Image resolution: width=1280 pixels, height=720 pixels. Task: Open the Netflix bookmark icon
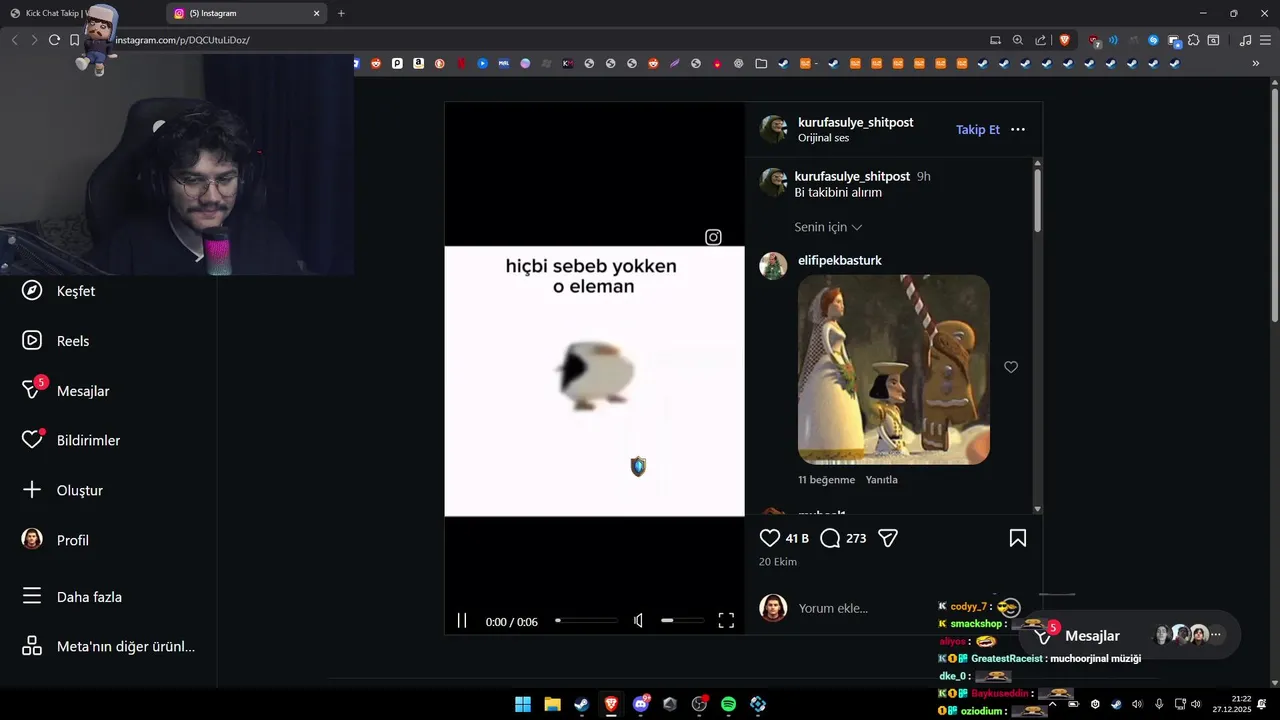[x=461, y=63]
